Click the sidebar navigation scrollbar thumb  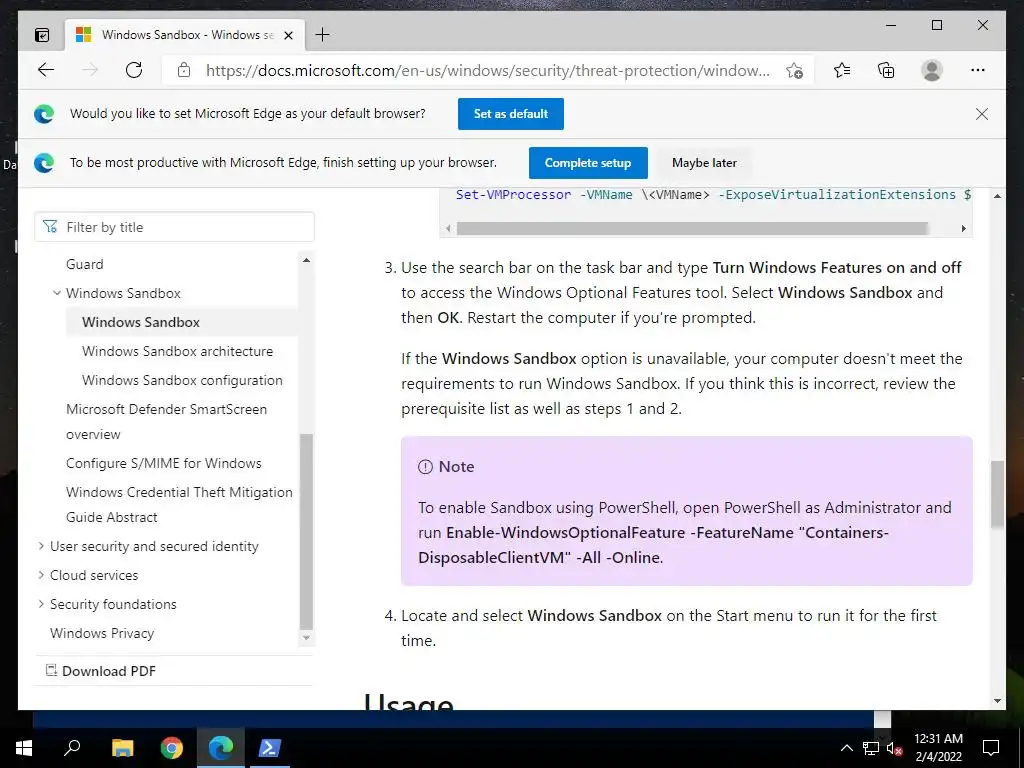[x=306, y=531]
